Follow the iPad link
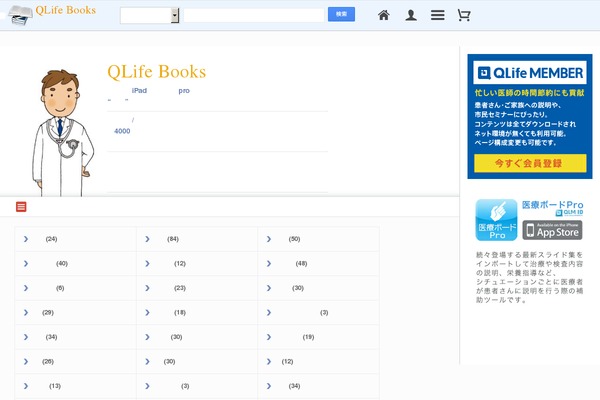600x400 pixels. pyautogui.click(x=139, y=91)
